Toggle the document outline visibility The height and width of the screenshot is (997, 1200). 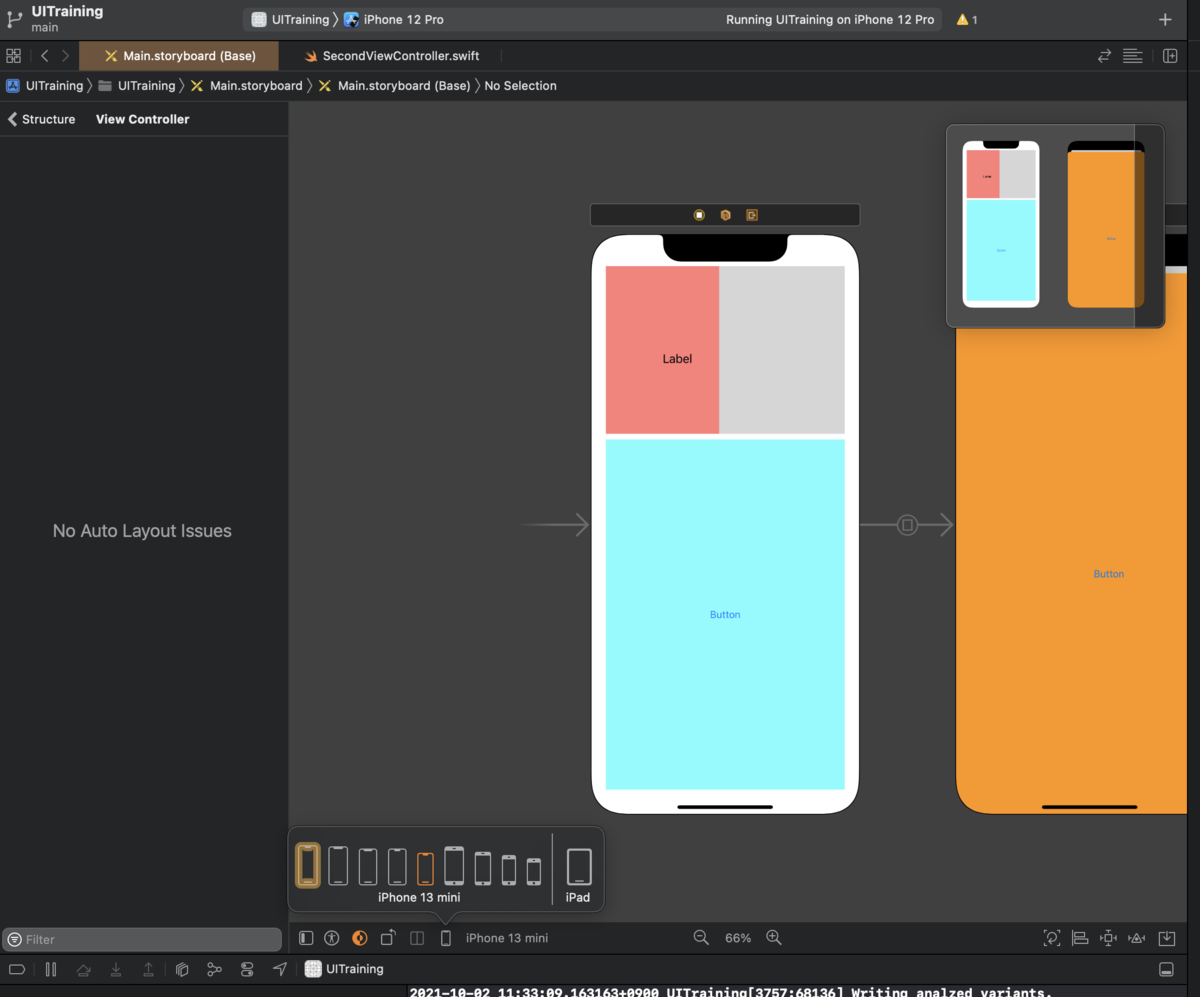[x=307, y=938]
